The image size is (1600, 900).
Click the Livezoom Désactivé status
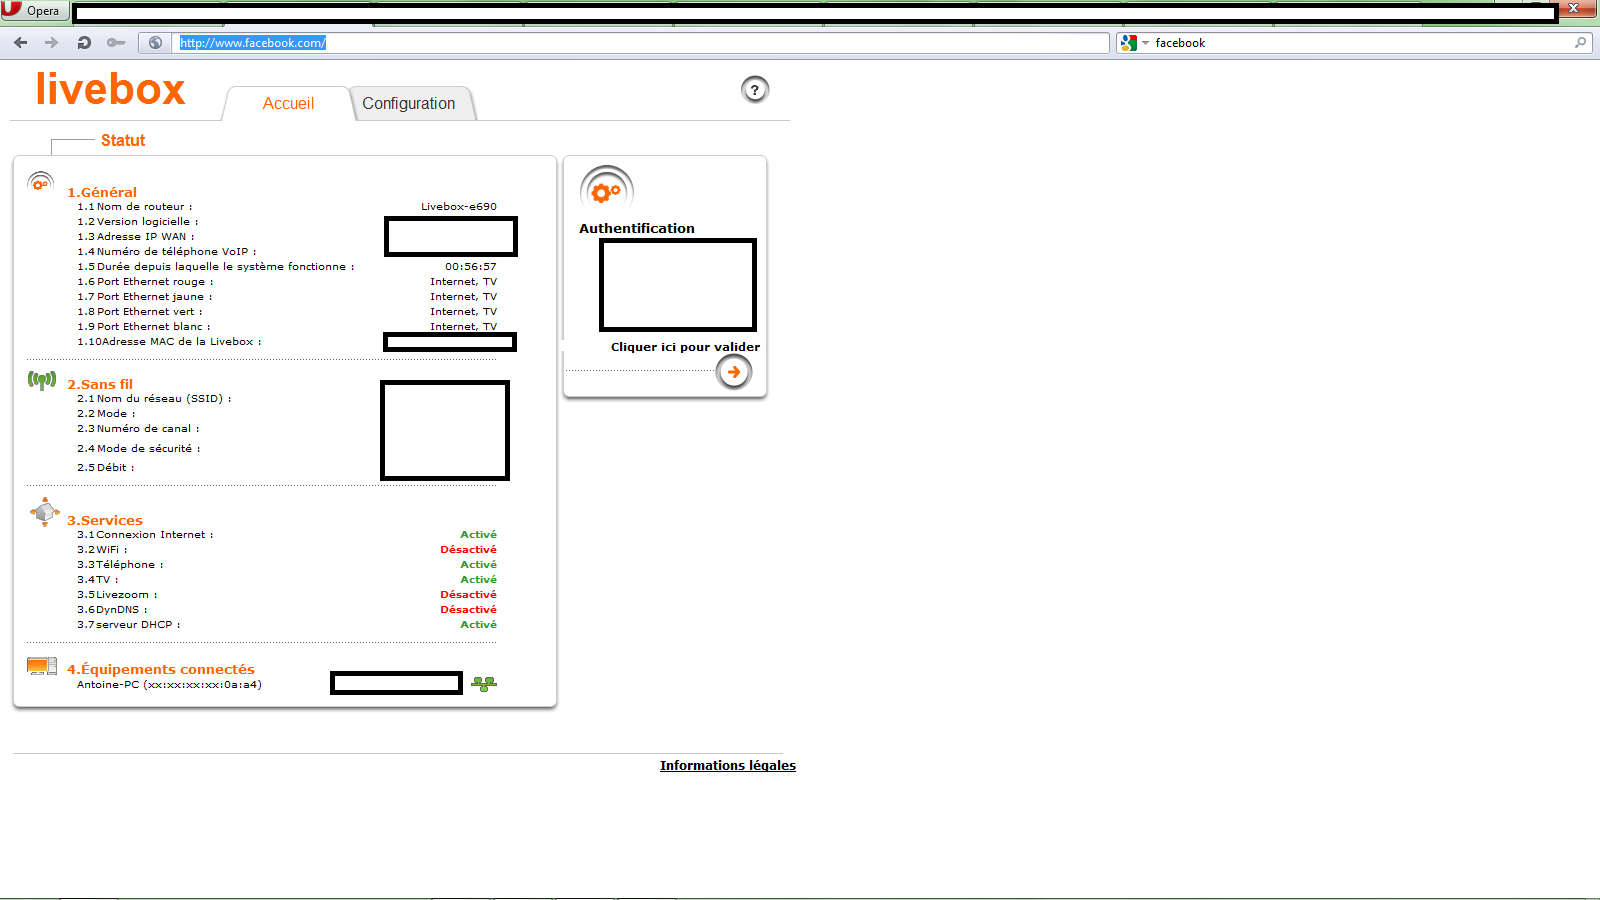469,595
